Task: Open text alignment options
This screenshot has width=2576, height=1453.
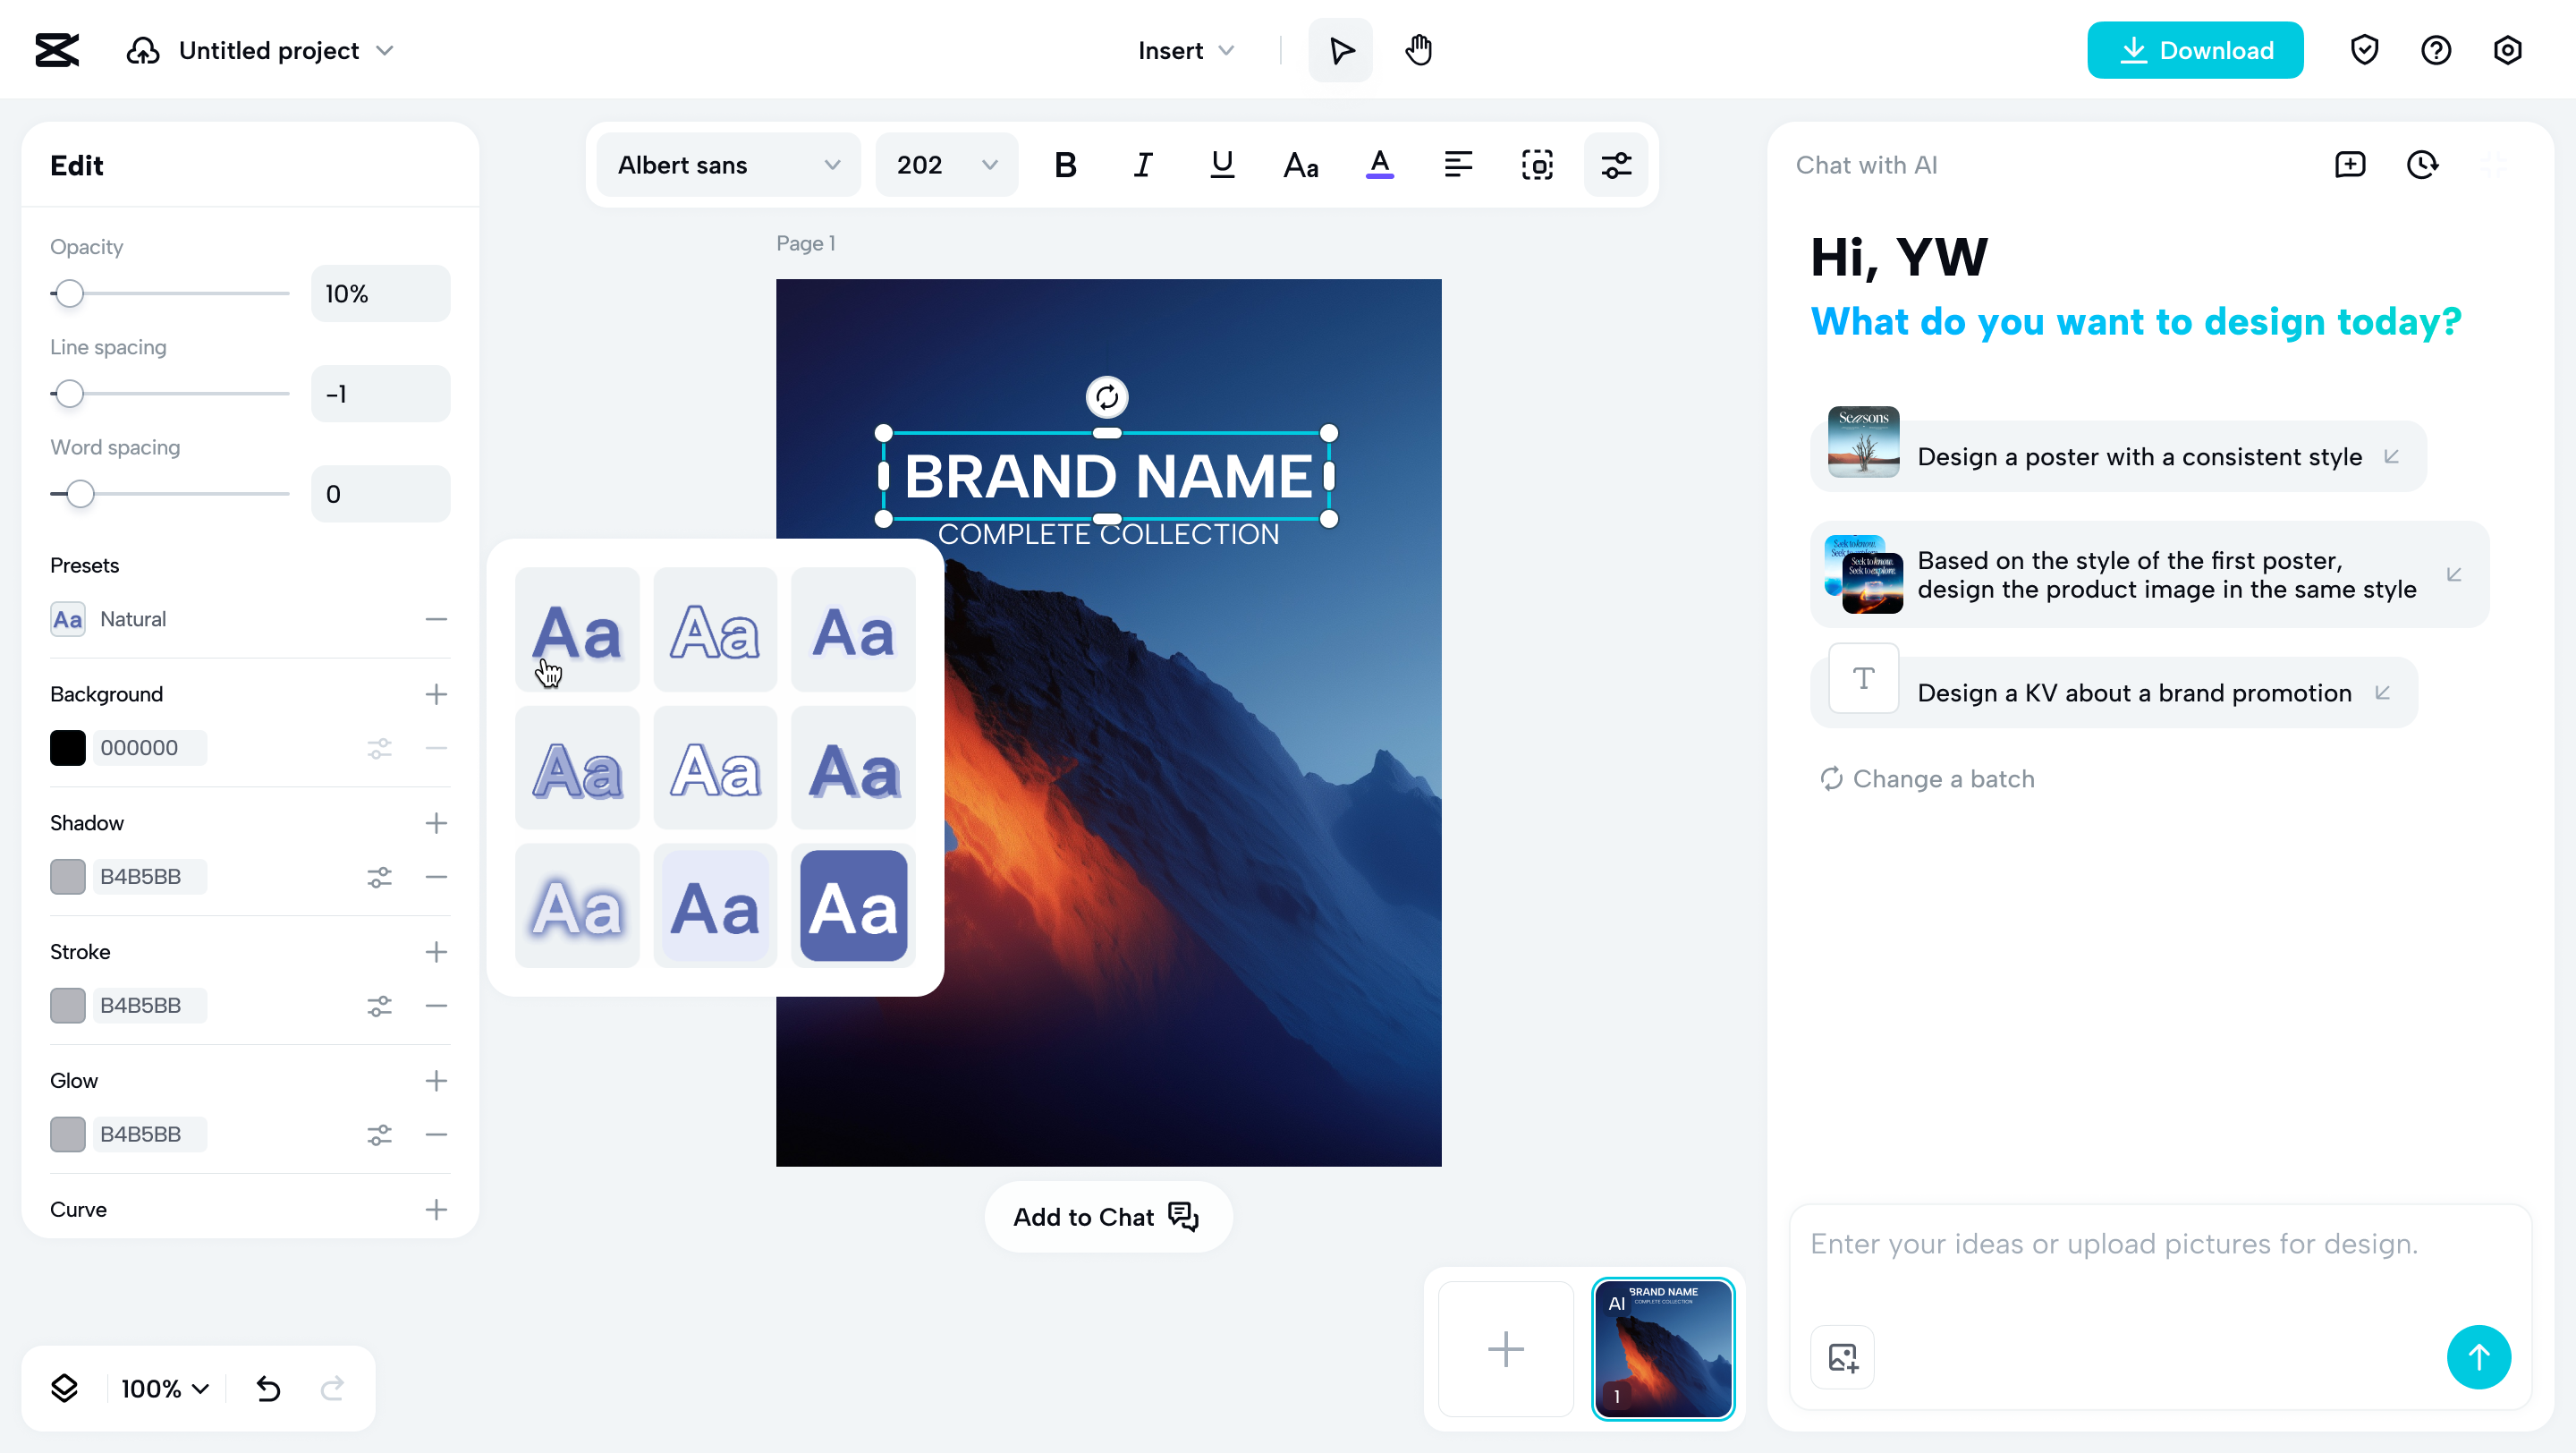Action: pos(1458,165)
